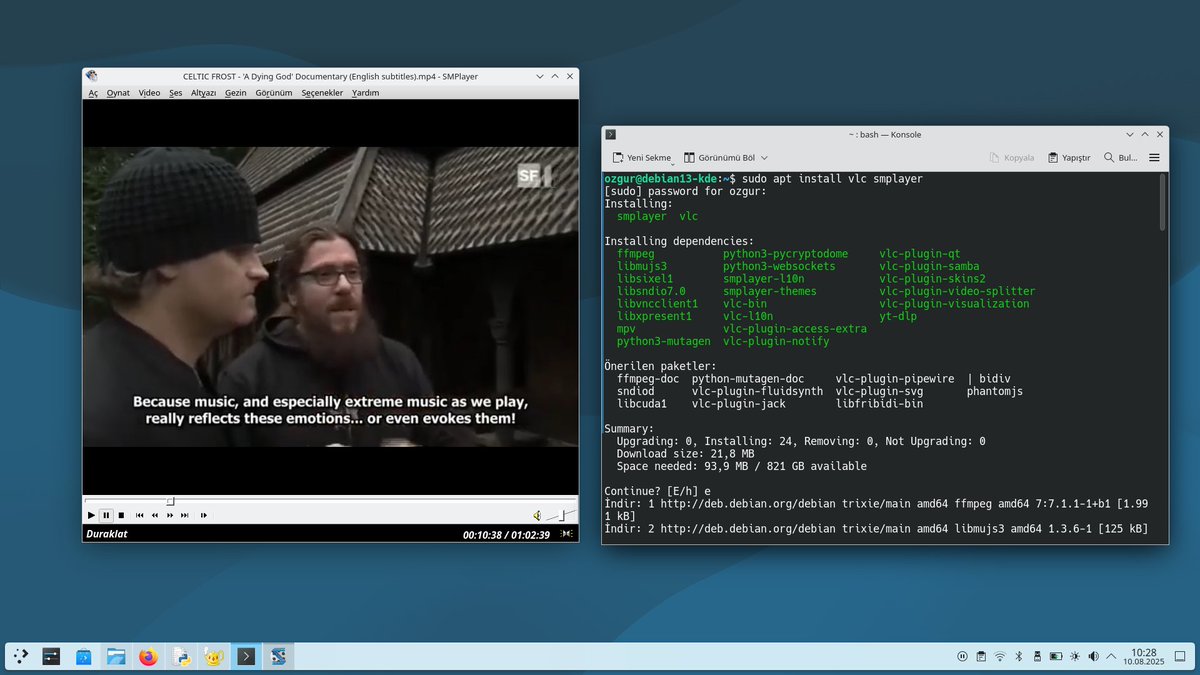
Task: Open the Görünümü Böl split-view dropdown
Action: pos(764,157)
